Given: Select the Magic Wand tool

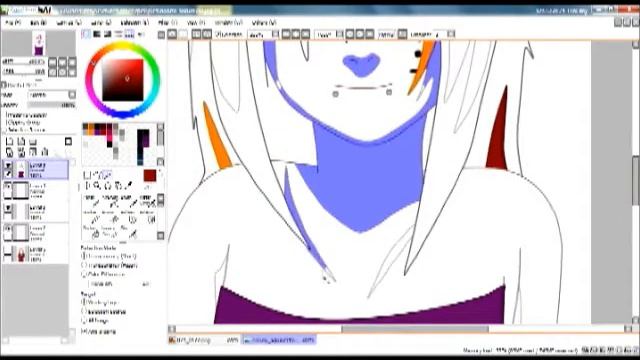Looking at the screenshot, I should [107, 175].
